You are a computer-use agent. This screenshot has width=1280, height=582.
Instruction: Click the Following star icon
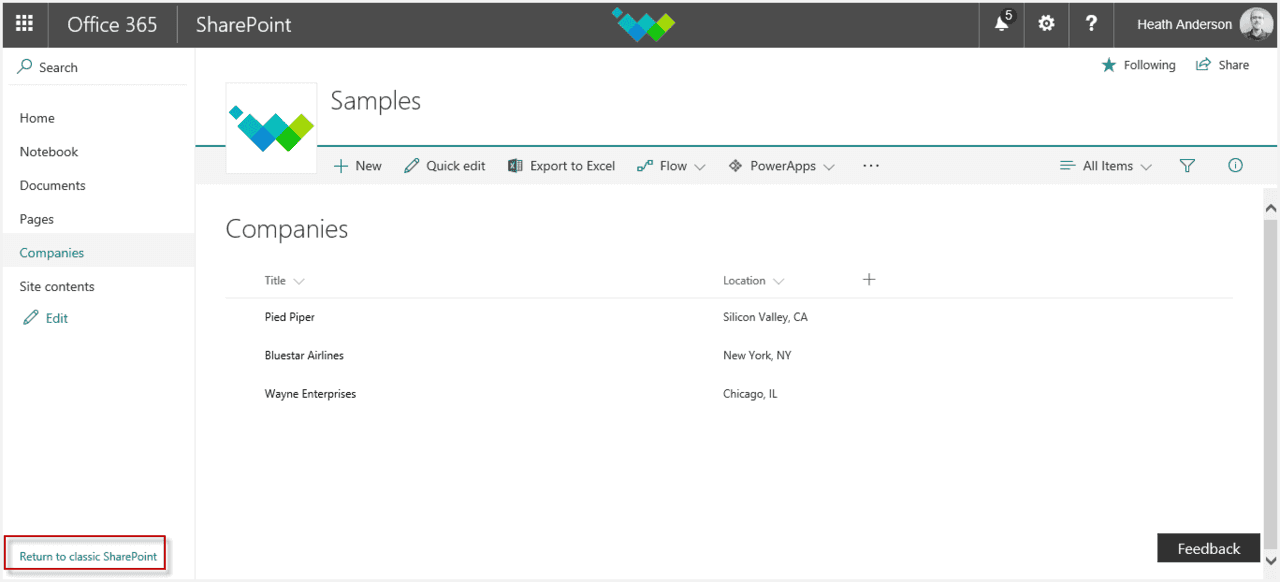point(1108,65)
